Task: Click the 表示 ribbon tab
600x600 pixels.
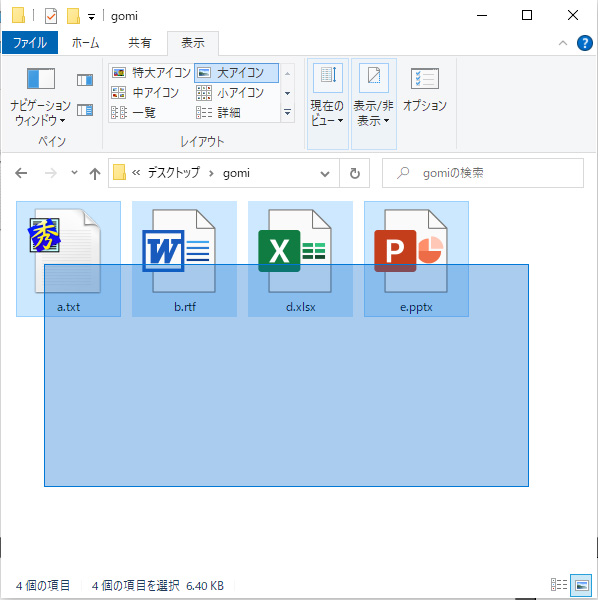Action: click(193, 42)
